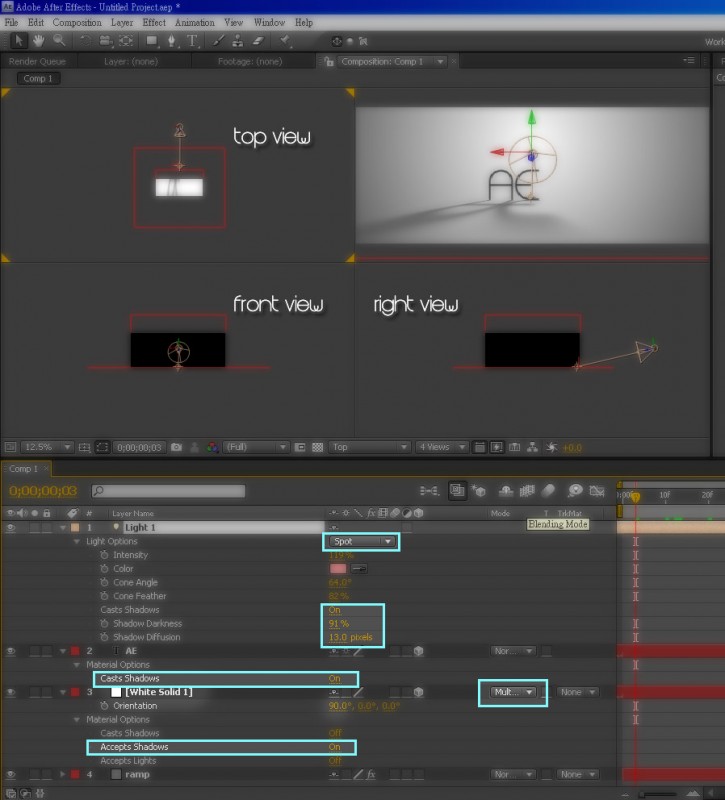The height and width of the screenshot is (800, 725).
Task: Select the Rectangle shape tool
Action: click(x=152, y=40)
